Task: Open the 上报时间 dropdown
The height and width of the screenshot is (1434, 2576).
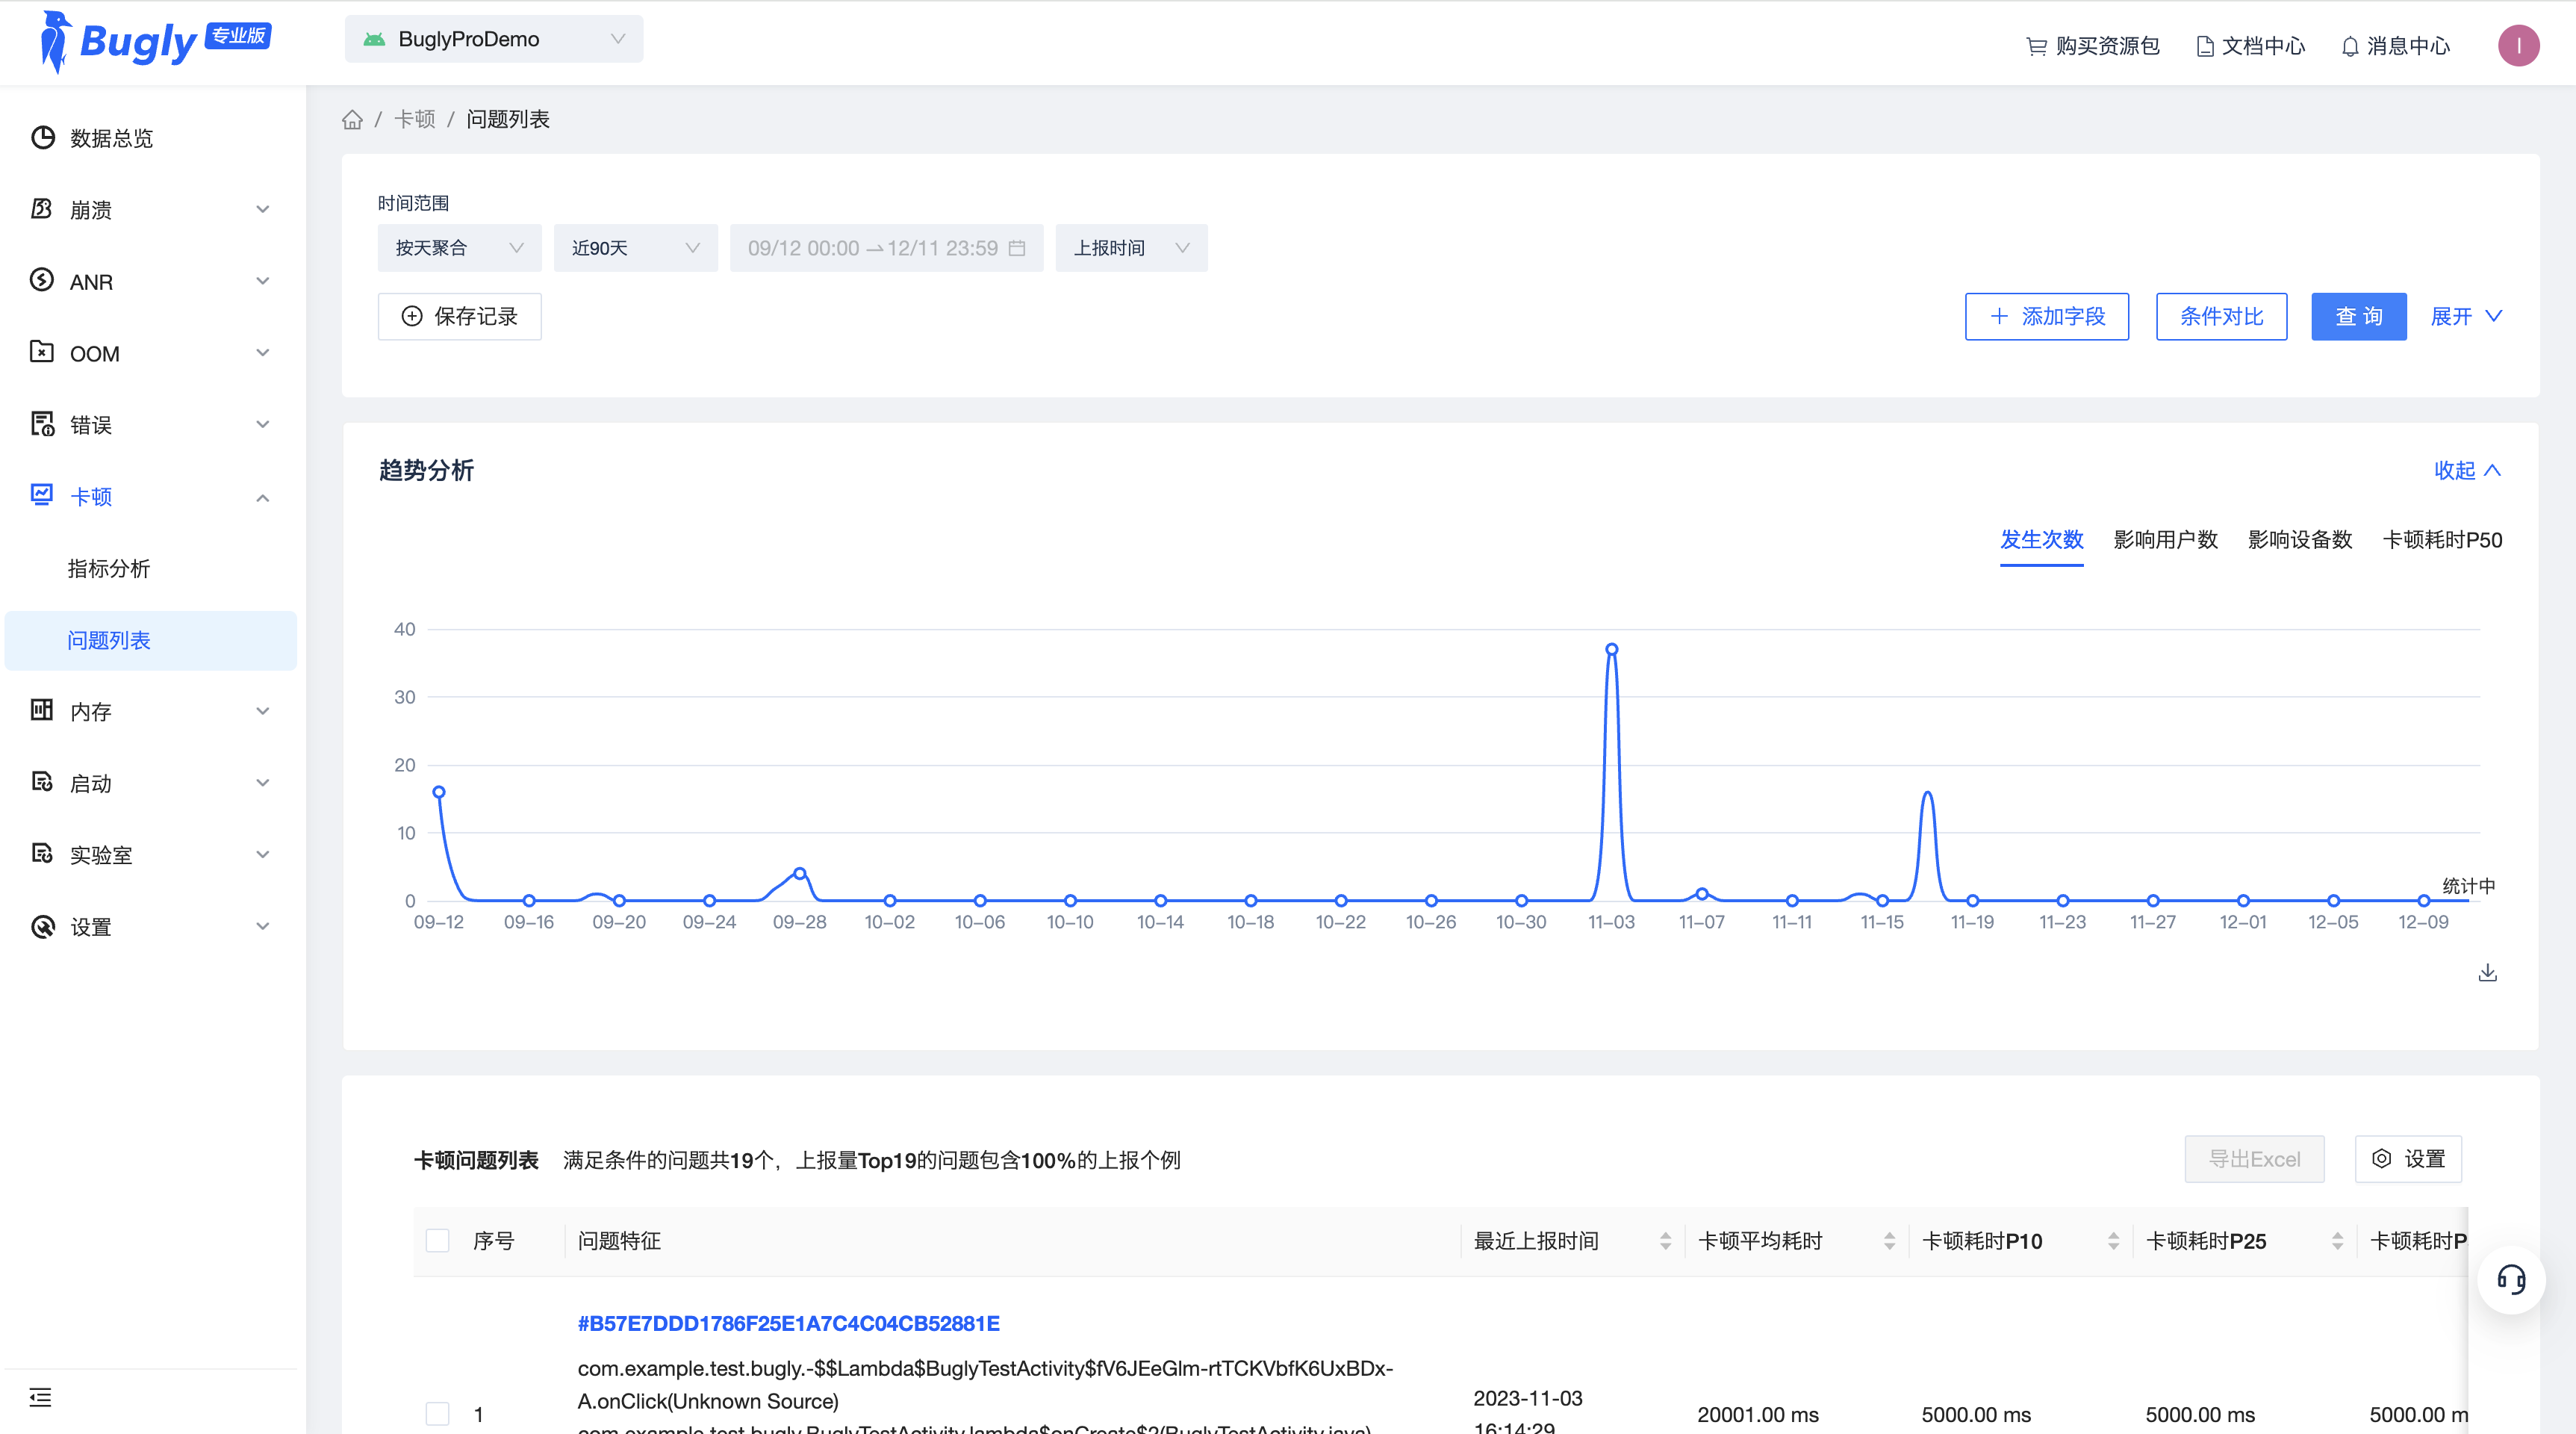Action: pyautogui.click(x=1131, y=248)
